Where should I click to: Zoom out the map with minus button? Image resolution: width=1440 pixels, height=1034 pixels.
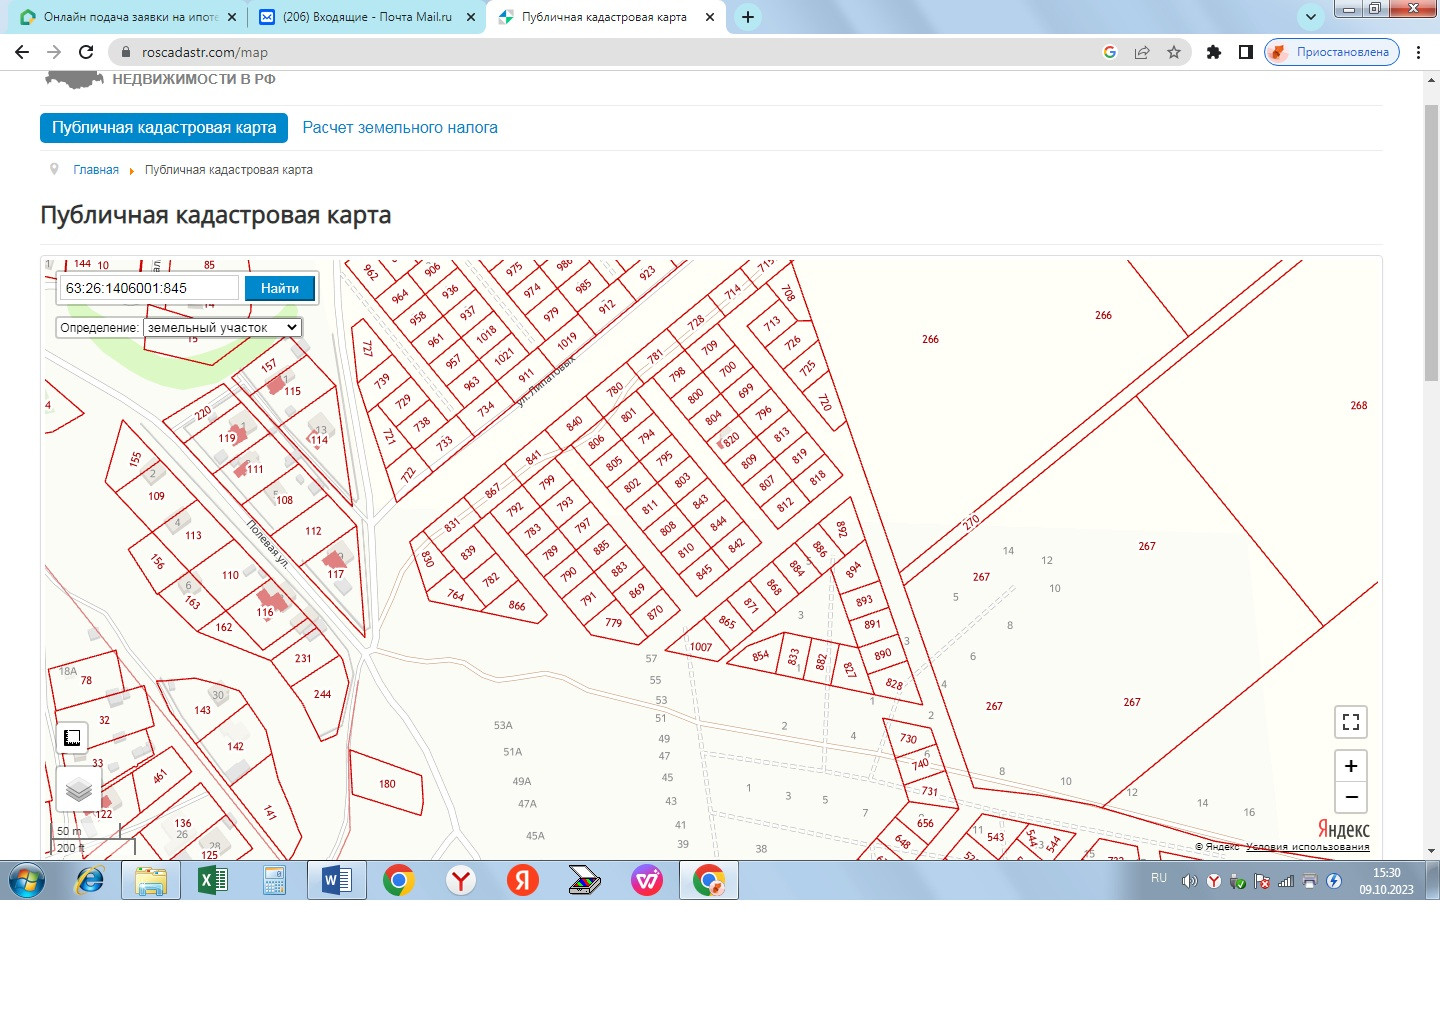point(1350,797)
